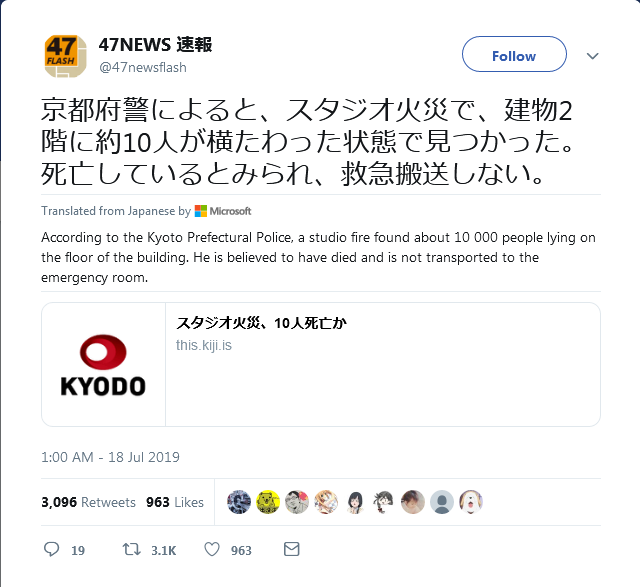Click the reply speech bubble icon

51,549
